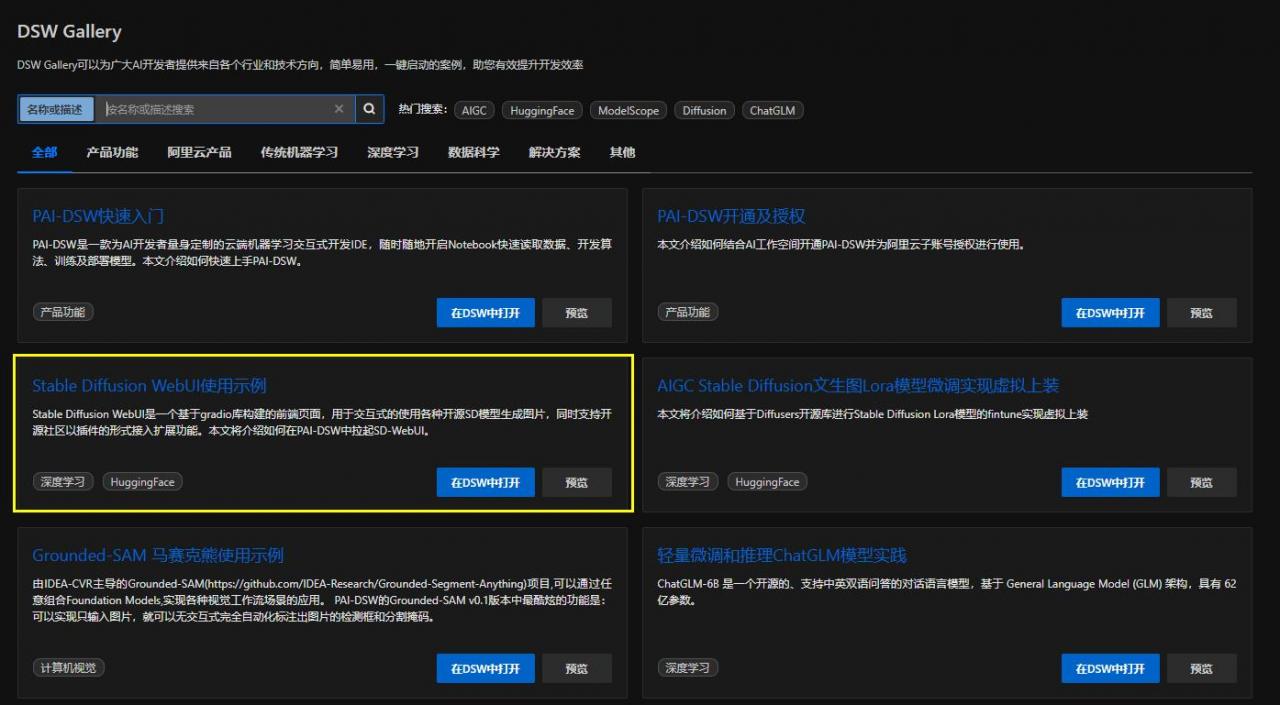This screenshot has height=705, width=1280.
Task: Click 产品功能 tag on PAI-DSW快速入门 card
Action: pos(63,312)
